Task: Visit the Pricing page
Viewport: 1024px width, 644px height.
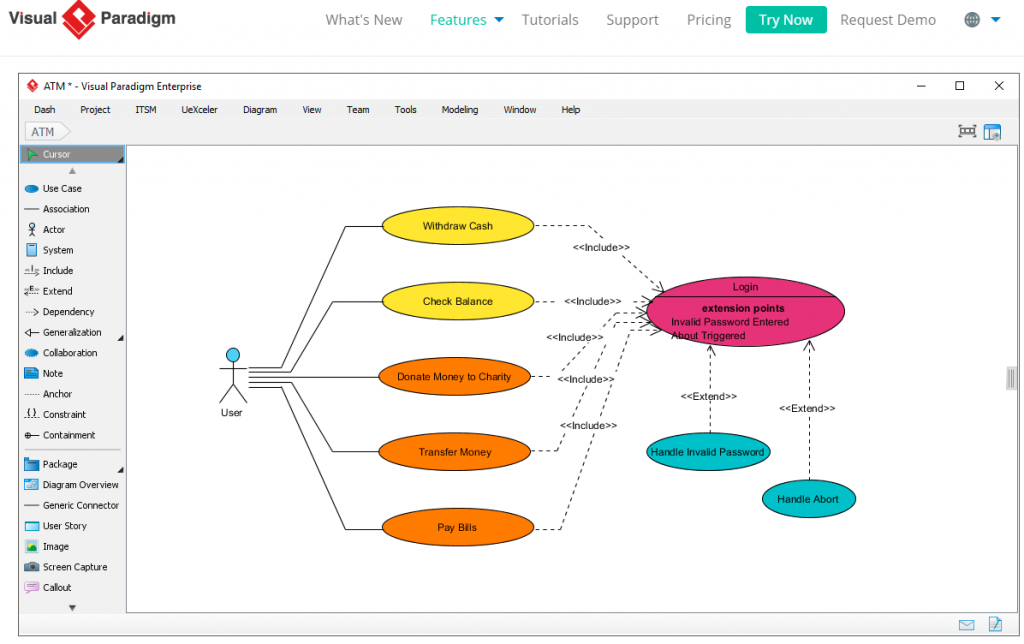Action: pos(709,20)
